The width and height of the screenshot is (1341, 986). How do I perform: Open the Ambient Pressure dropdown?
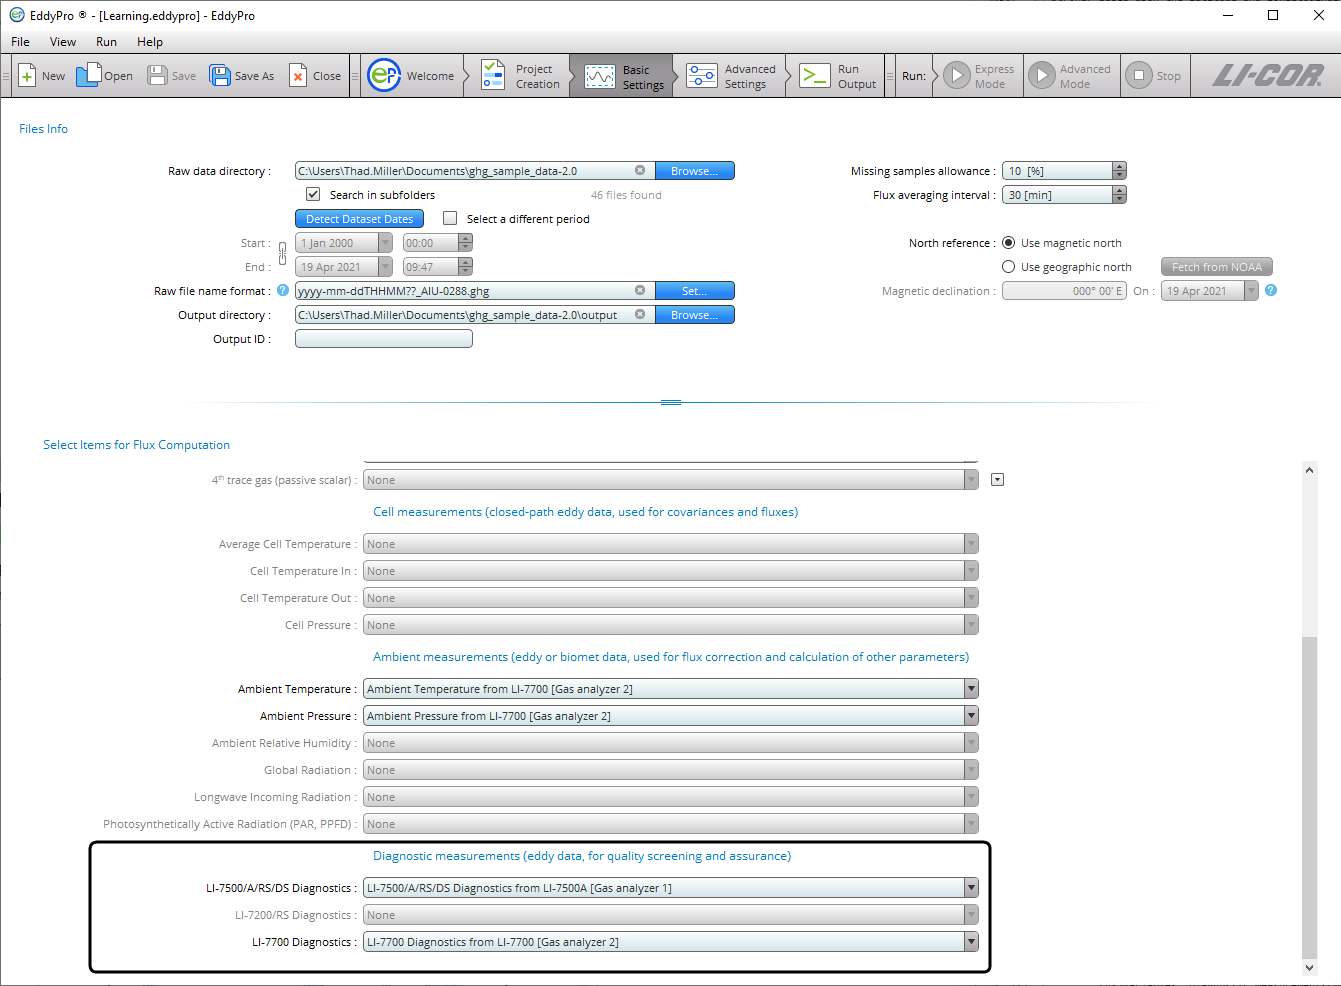pos(970,716)
